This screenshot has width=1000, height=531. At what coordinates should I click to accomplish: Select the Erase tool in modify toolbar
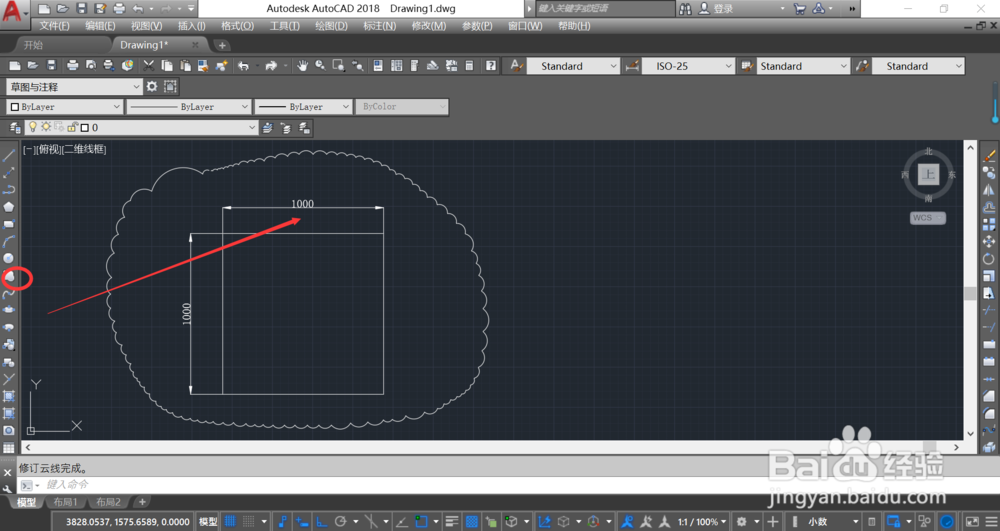click(989, 155)
